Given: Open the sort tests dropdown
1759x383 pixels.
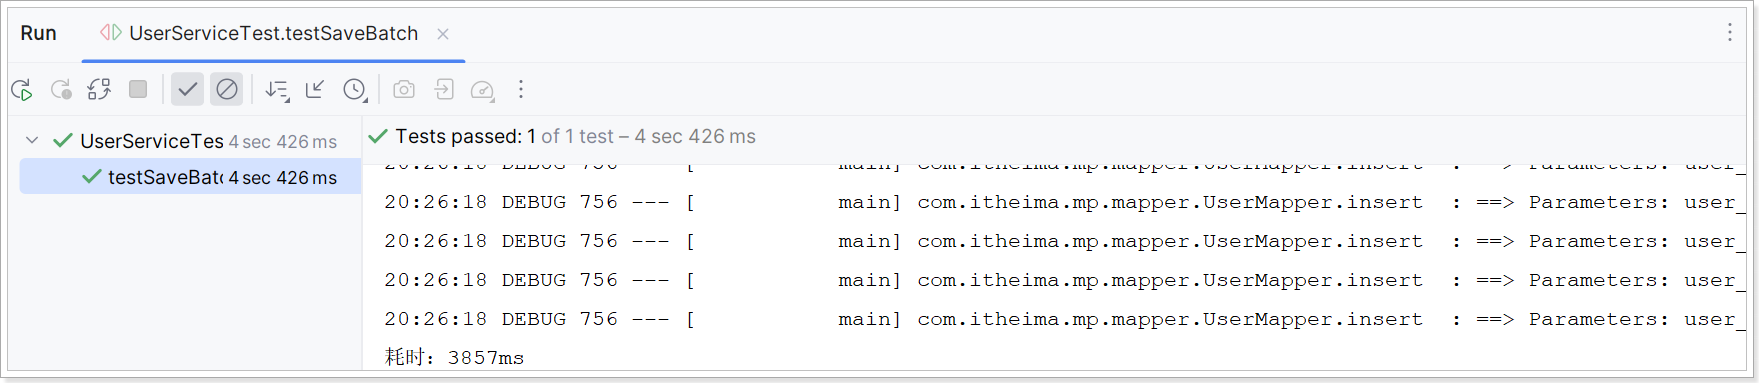Looking at the screenshot, I should point(277,90).
